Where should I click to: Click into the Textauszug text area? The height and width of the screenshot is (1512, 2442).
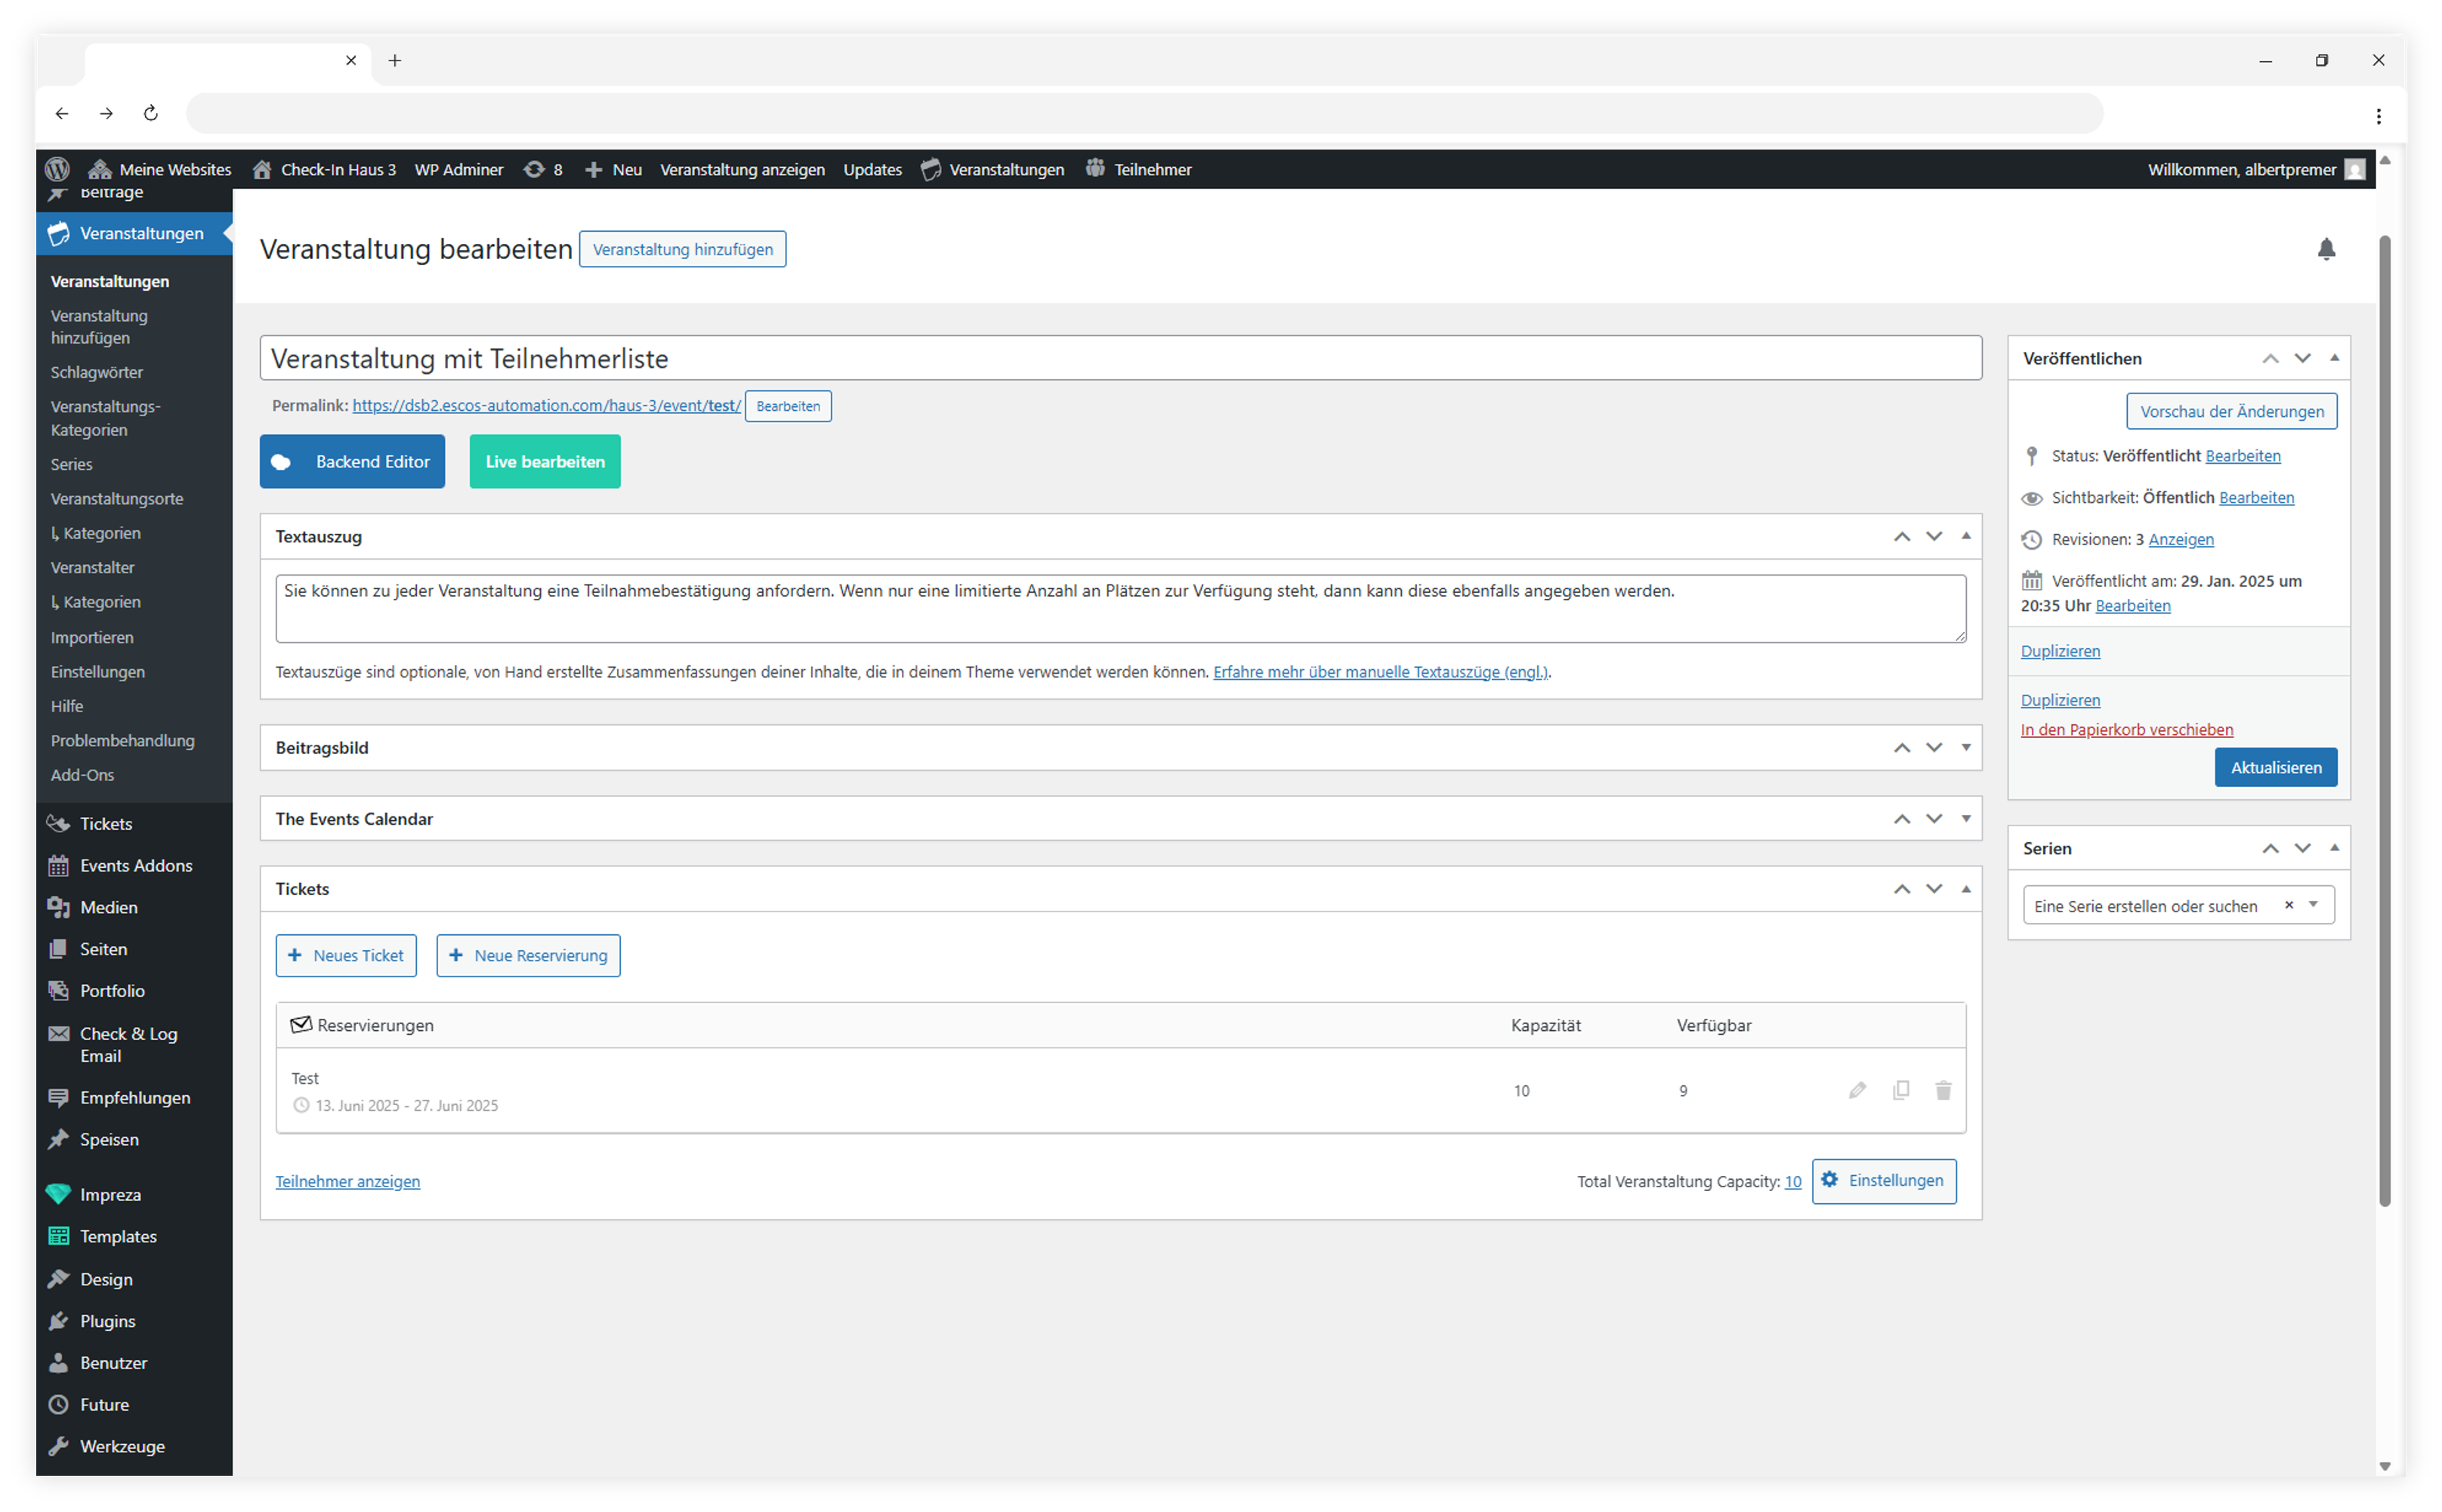pos(1120,608)
